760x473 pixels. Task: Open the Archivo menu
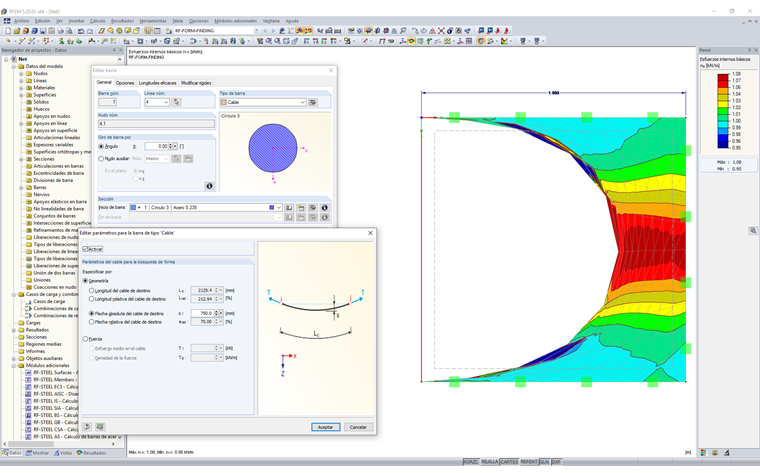click(21, 21)
